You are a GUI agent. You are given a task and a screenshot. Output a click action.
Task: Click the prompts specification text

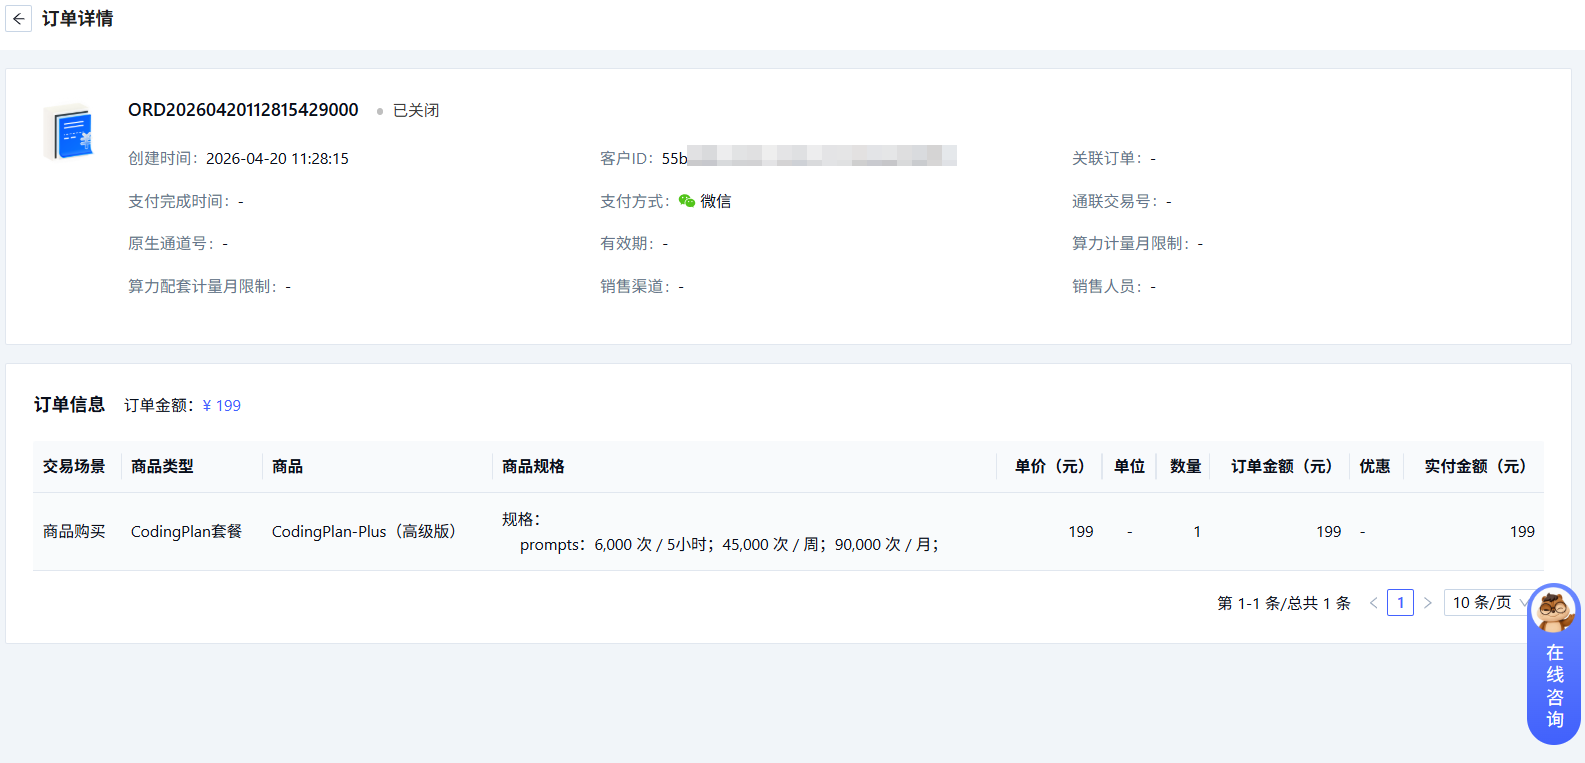coord(729,544)
